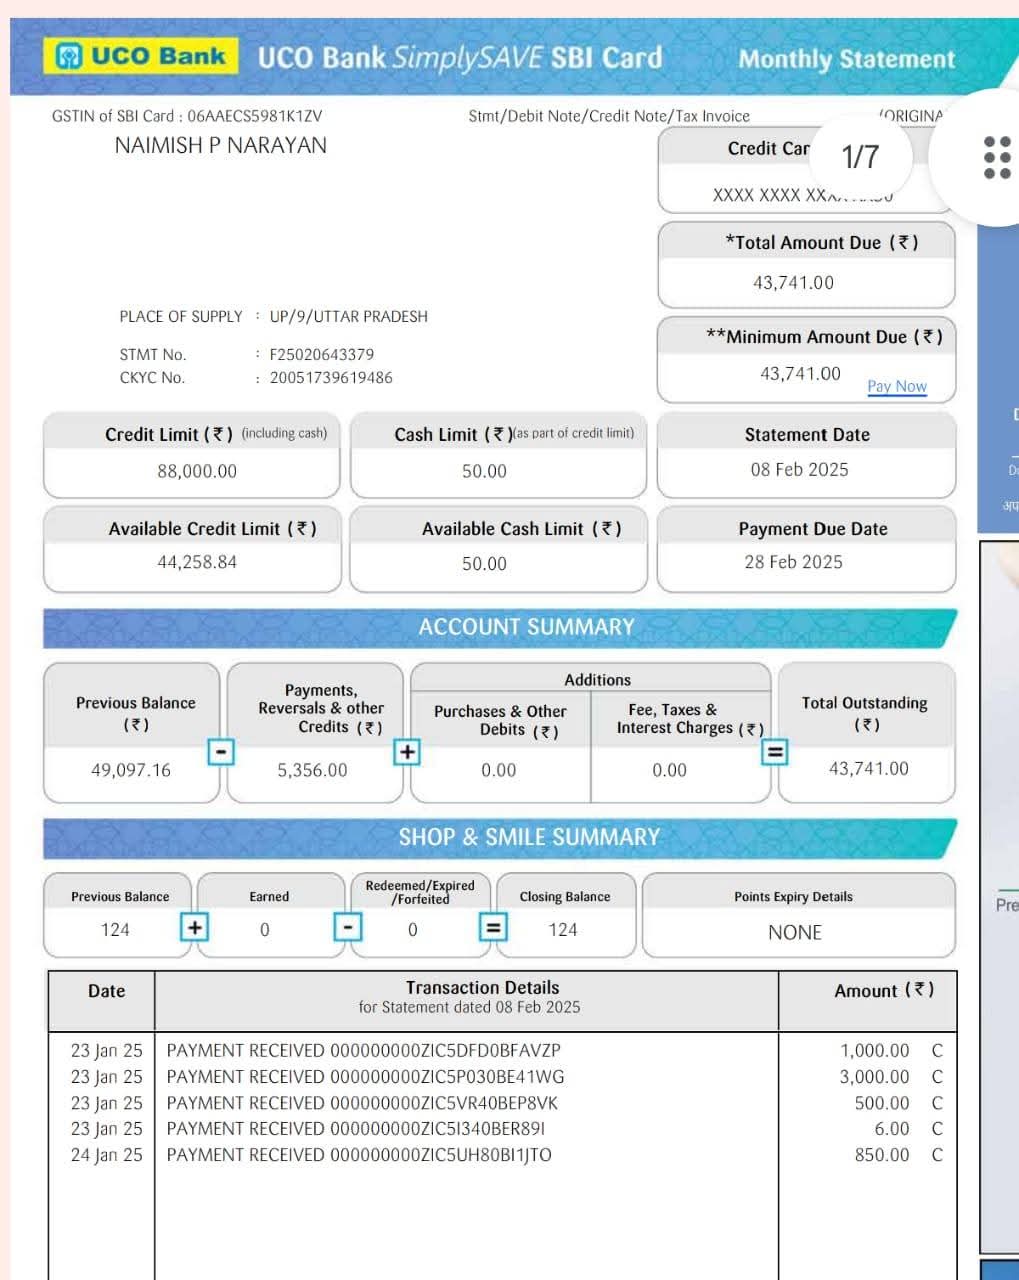Click the Stmt/Debit Note/Credit Note/Tax Invoice text
The width and height of the screenshot is (1019, 1280).
(x=609, y=116)
